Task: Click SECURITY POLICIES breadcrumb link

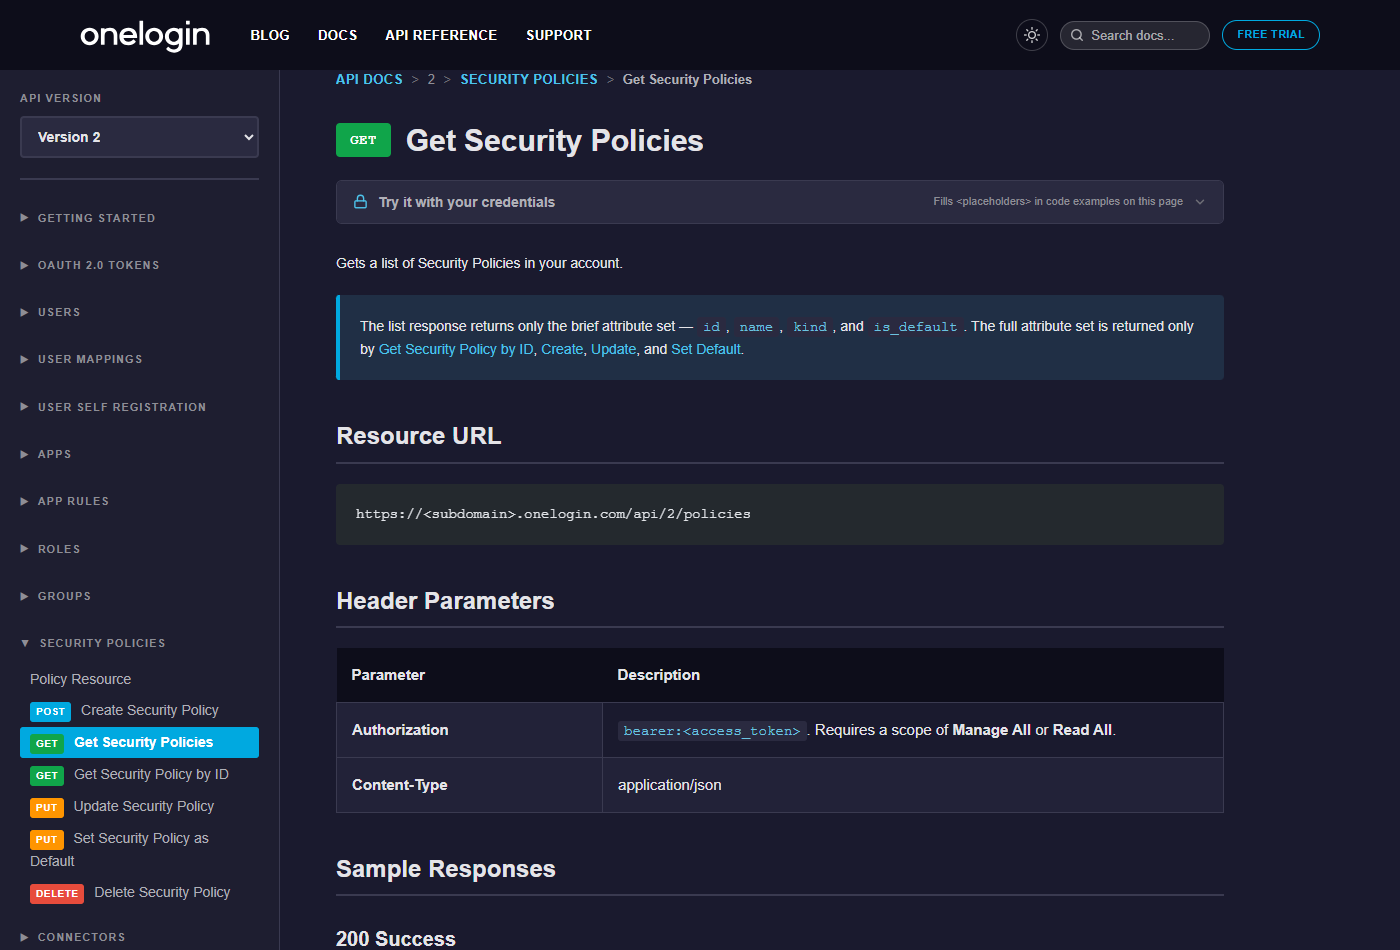Action: (x=529, y=79)
